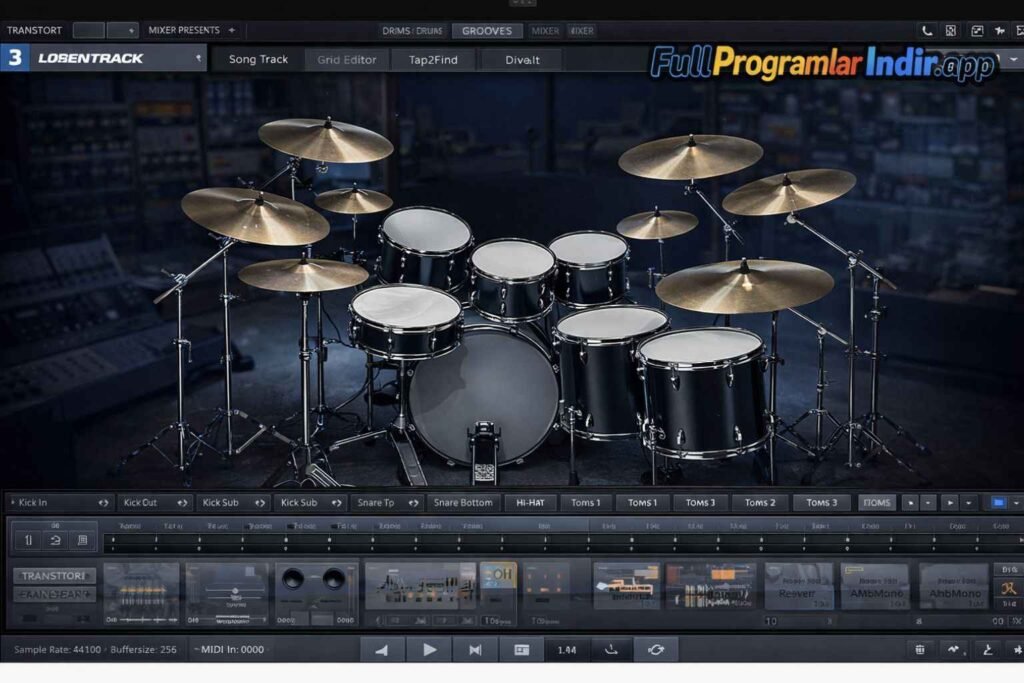This screenshot has height=683, width=1024.
Task: Click the Tap2Find button
Action: click(x=434, y=59)
